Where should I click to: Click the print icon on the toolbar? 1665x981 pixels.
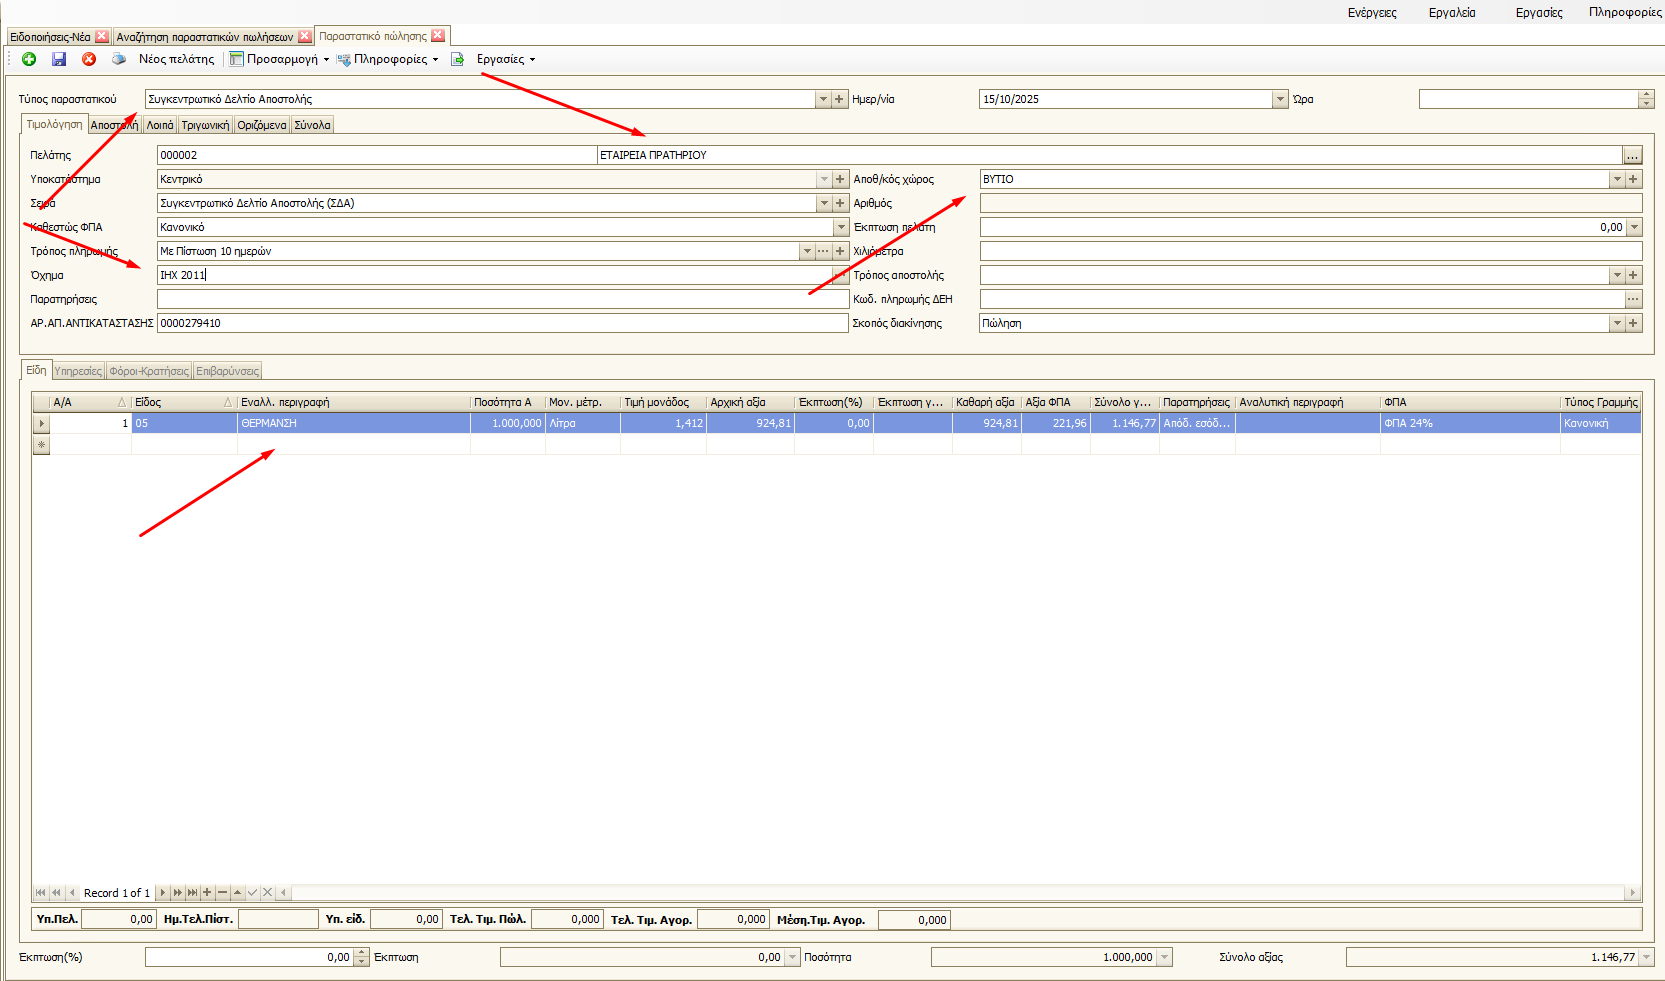click(x=118, y=59)
